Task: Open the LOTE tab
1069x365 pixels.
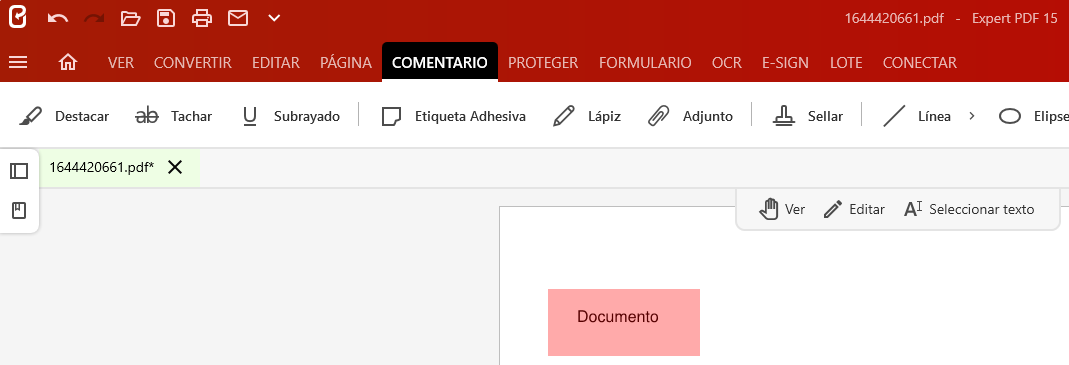Action: coord(846,63)
